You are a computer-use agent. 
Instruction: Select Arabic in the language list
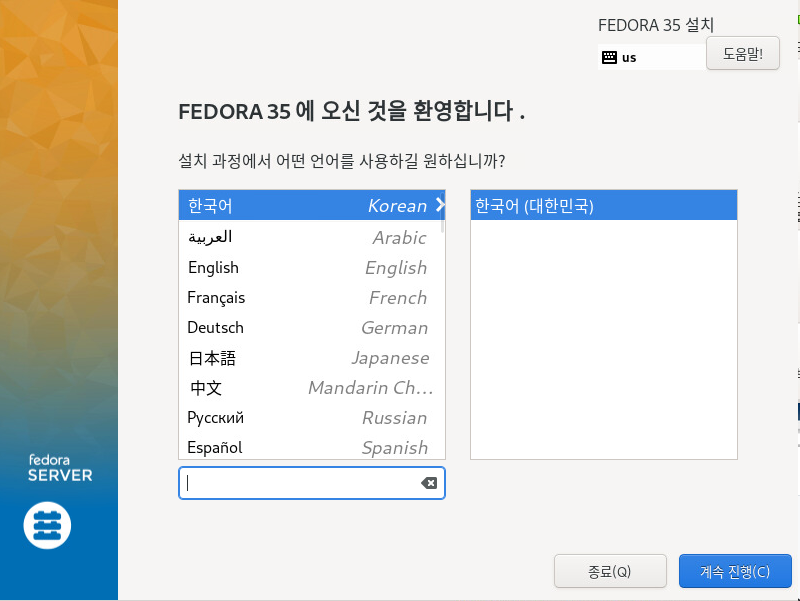(x=300, y=237)
